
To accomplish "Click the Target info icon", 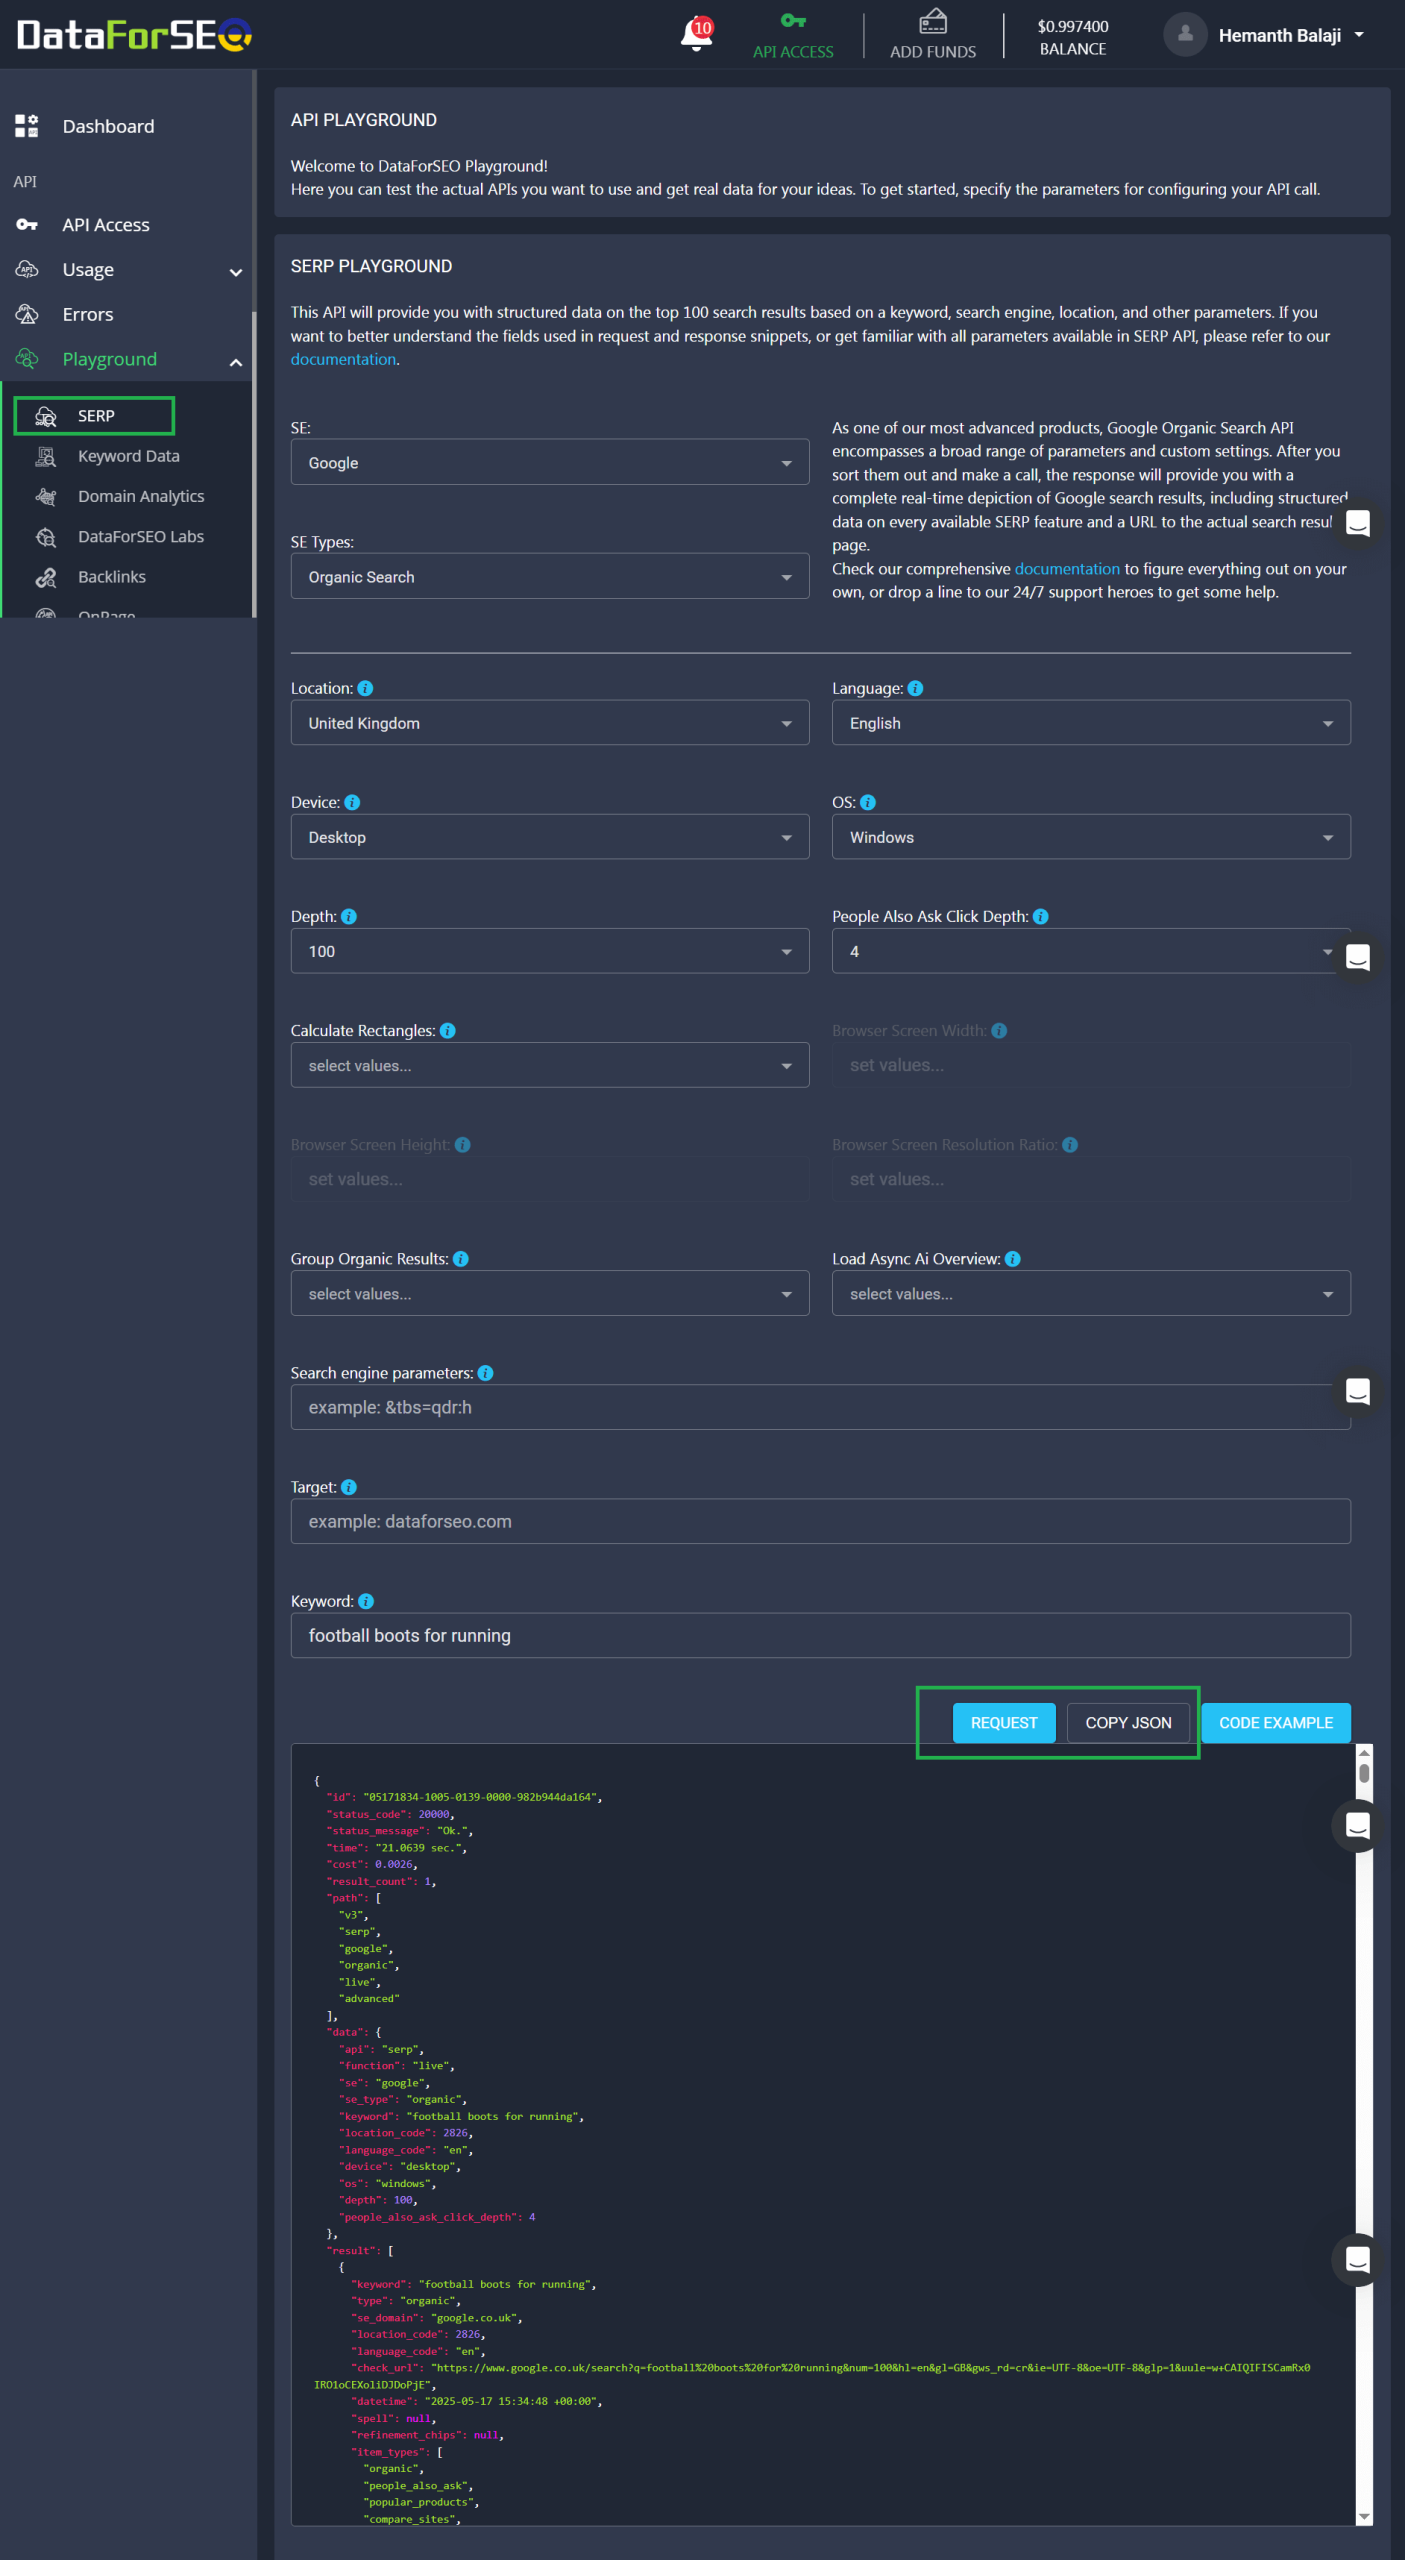I will tap(349, 1487).
